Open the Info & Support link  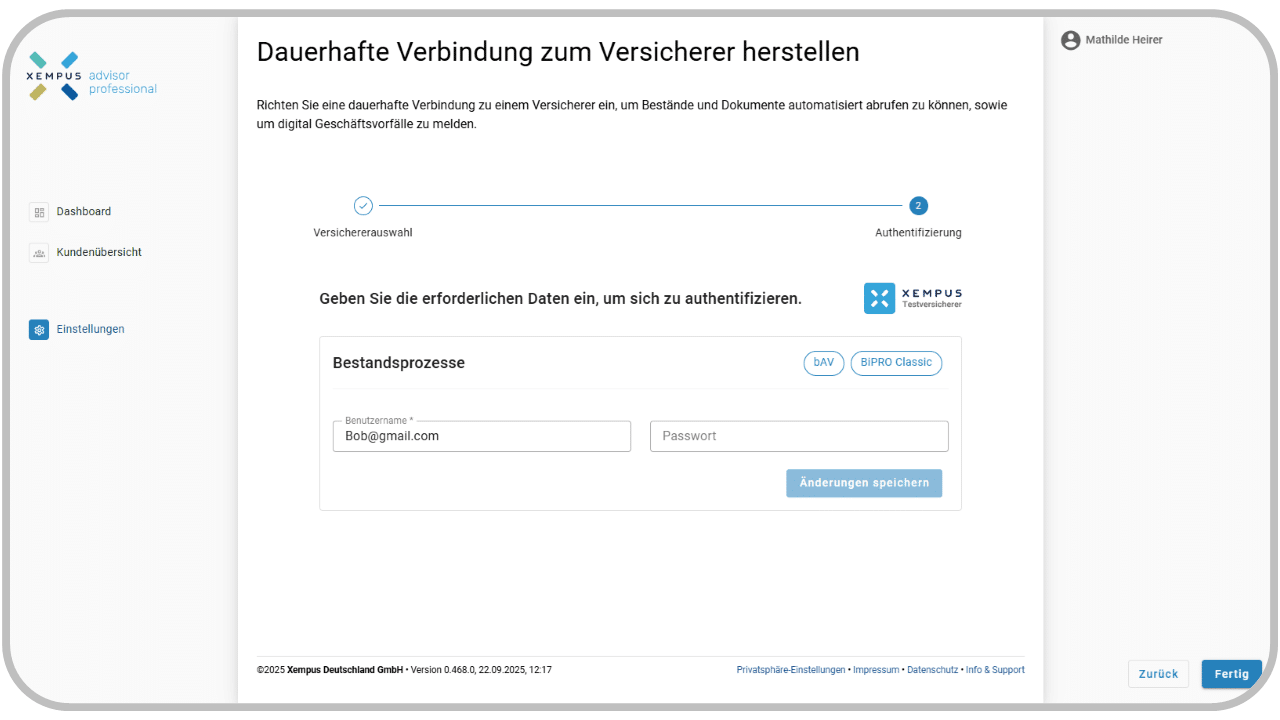pos(995,670)
